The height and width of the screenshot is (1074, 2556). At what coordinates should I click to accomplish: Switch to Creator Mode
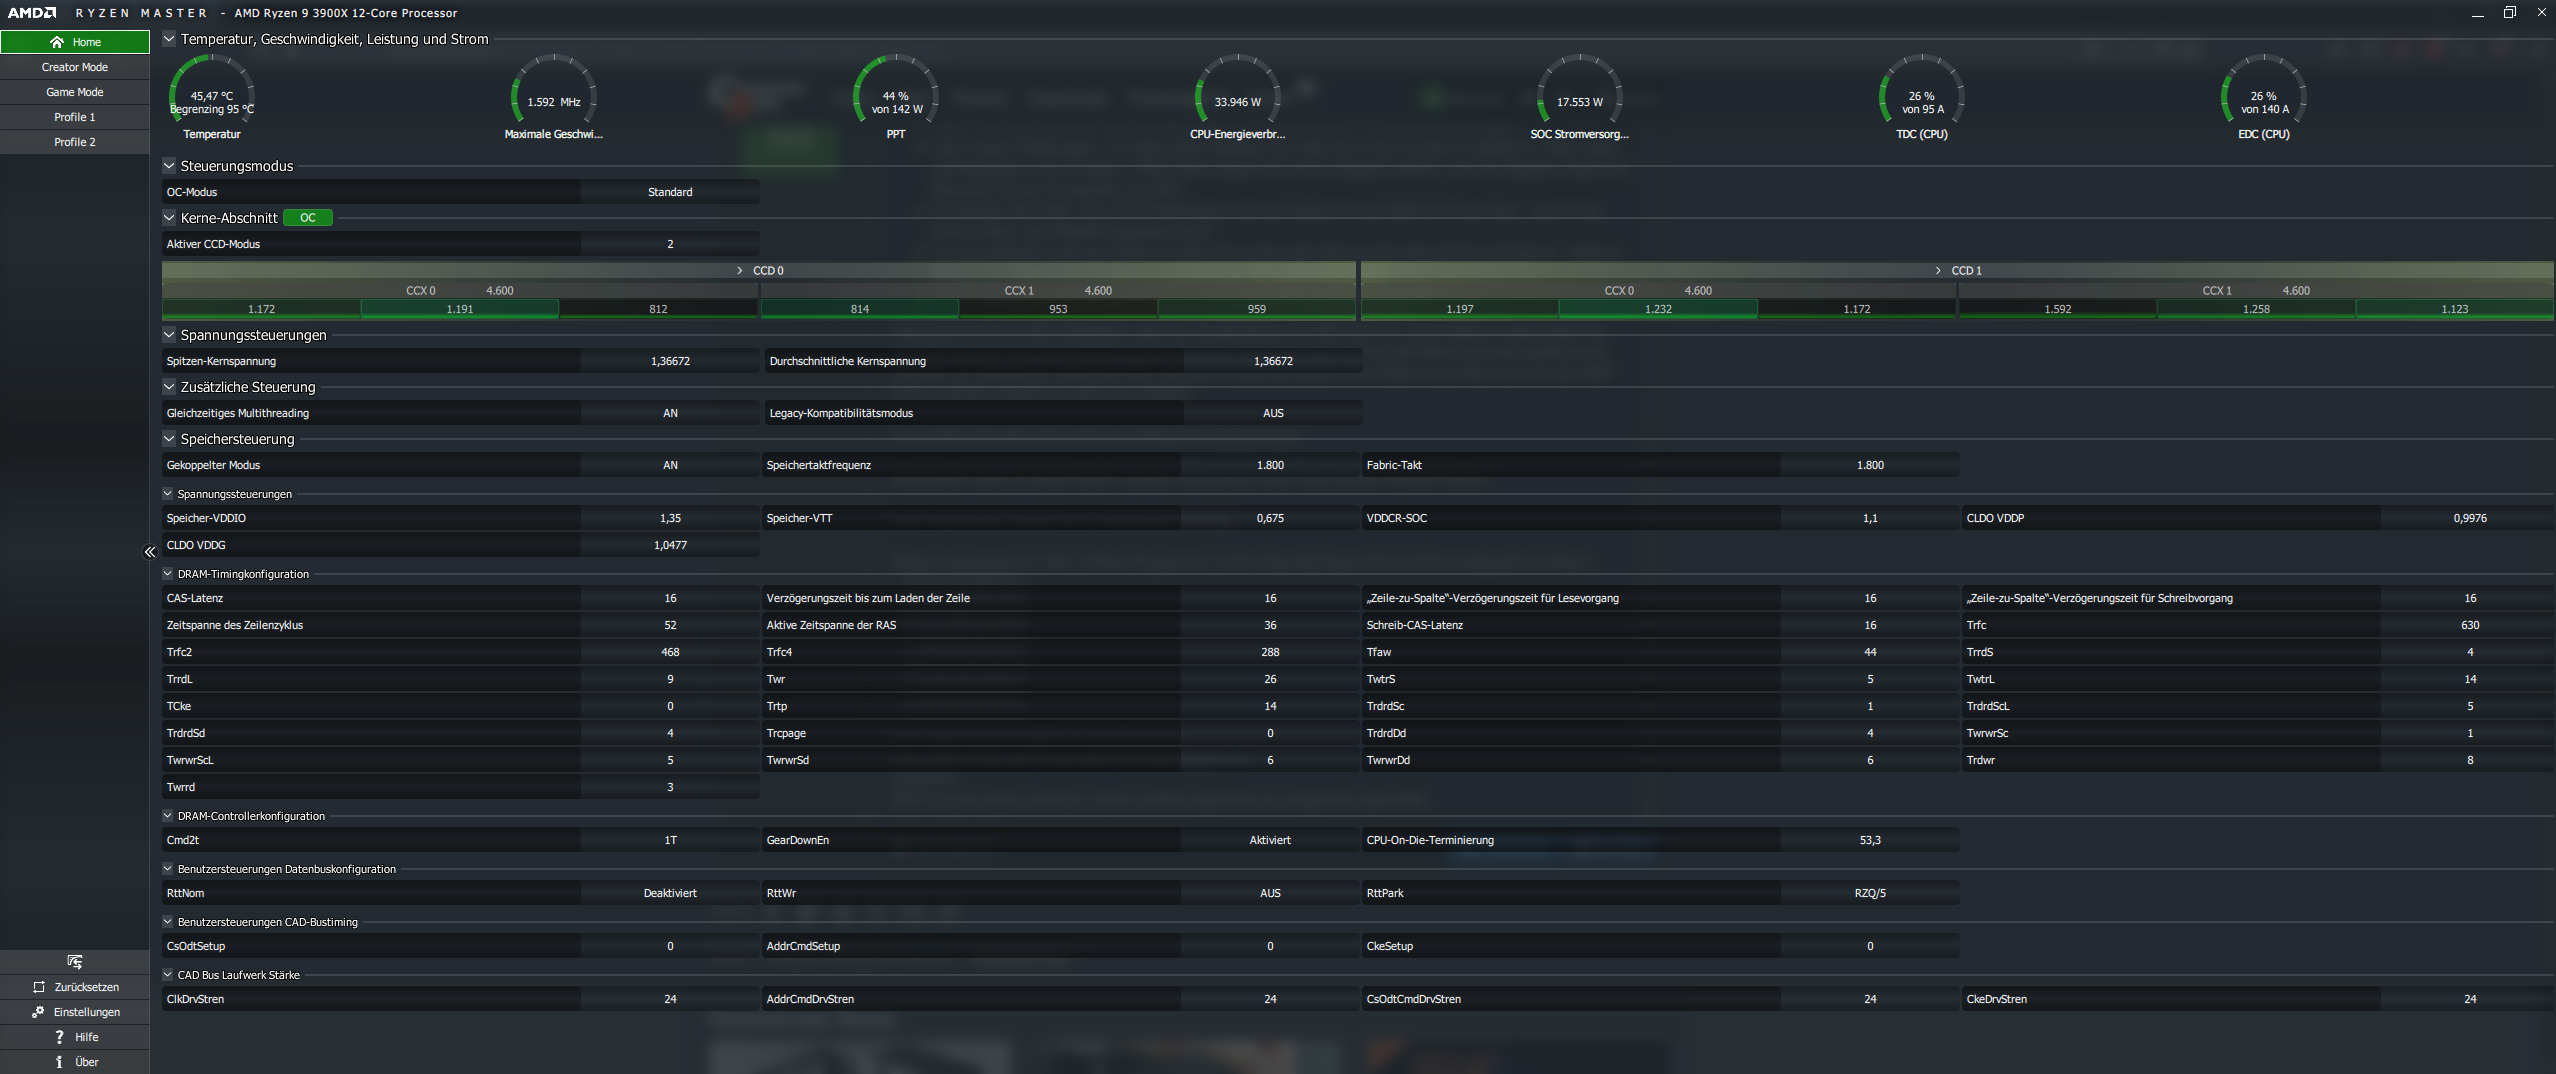75,67
